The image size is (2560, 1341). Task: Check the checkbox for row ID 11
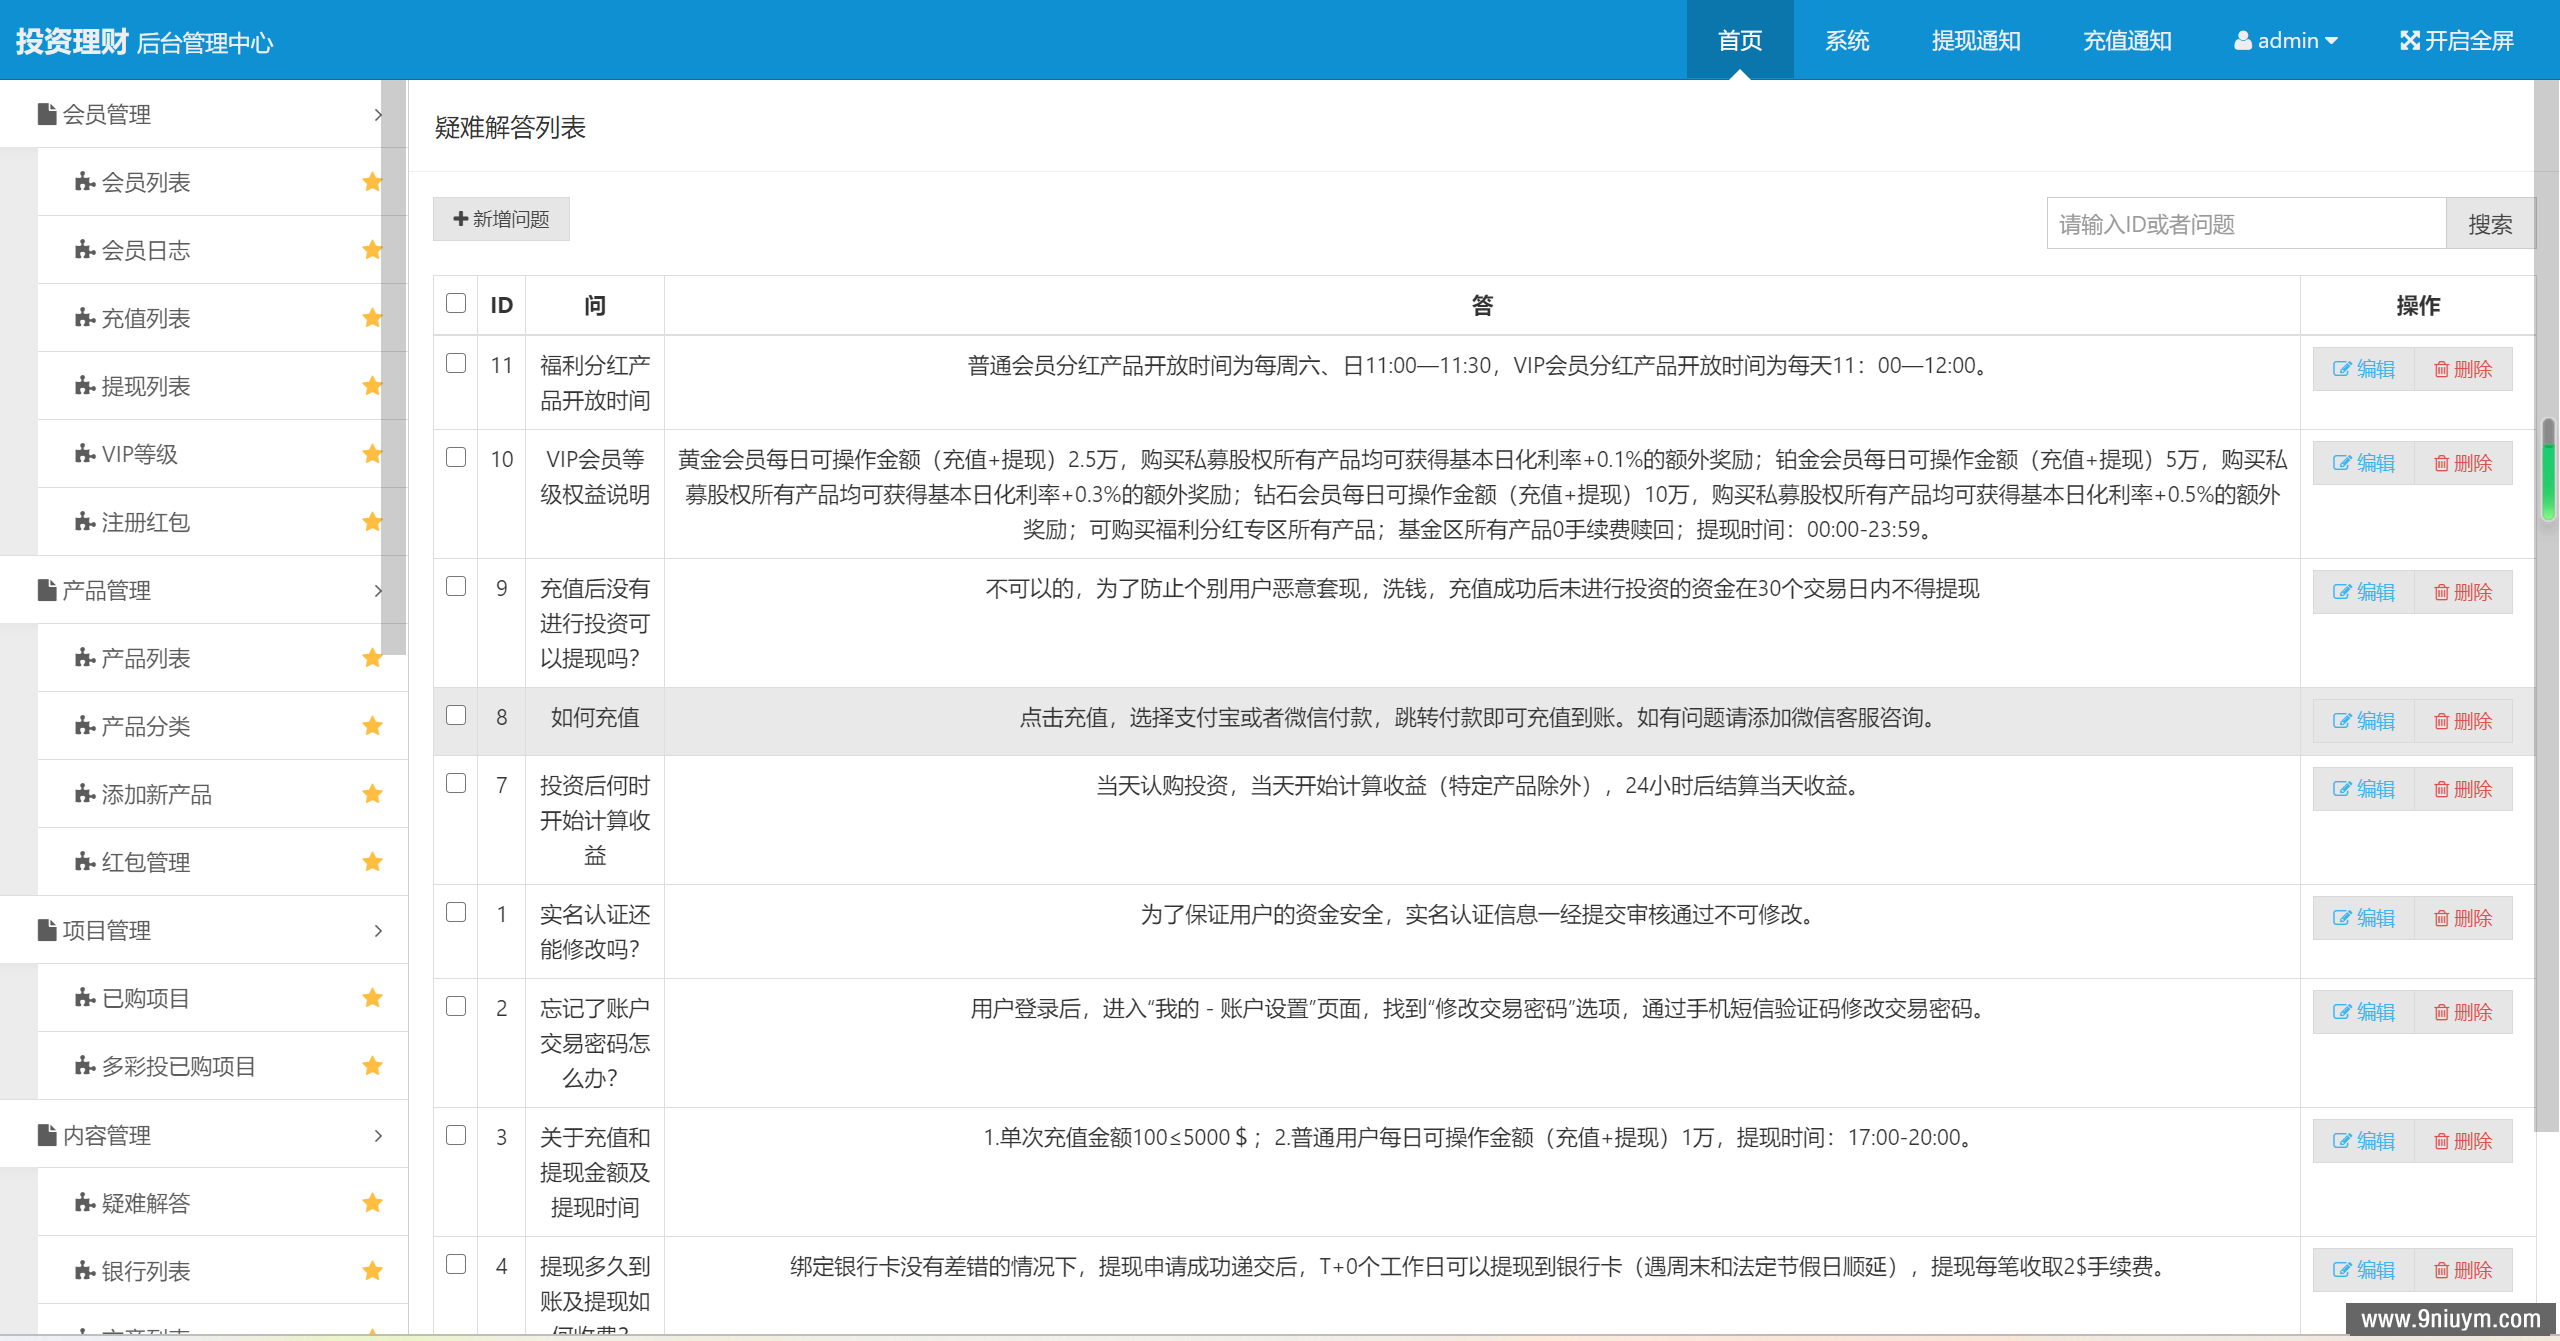(456, 363)
